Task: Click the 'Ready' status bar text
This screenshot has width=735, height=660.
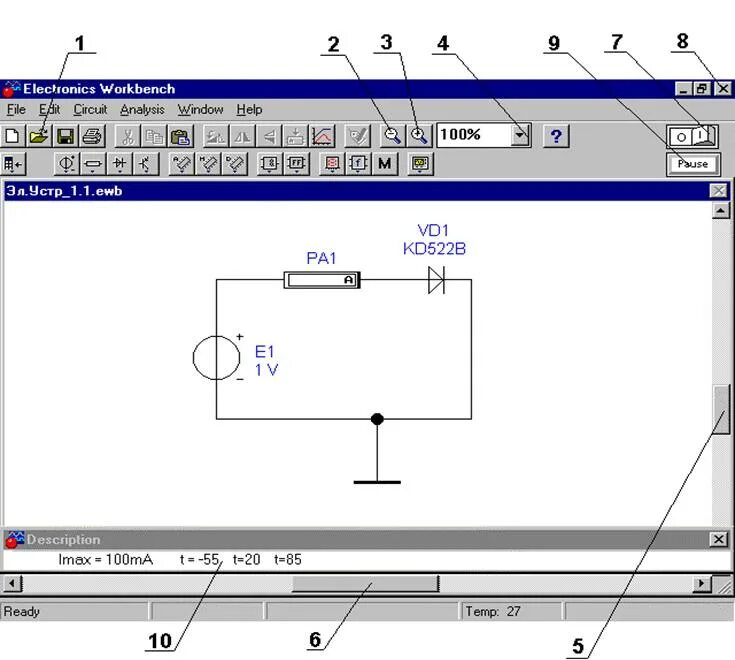Action: [x=22, y=611]
